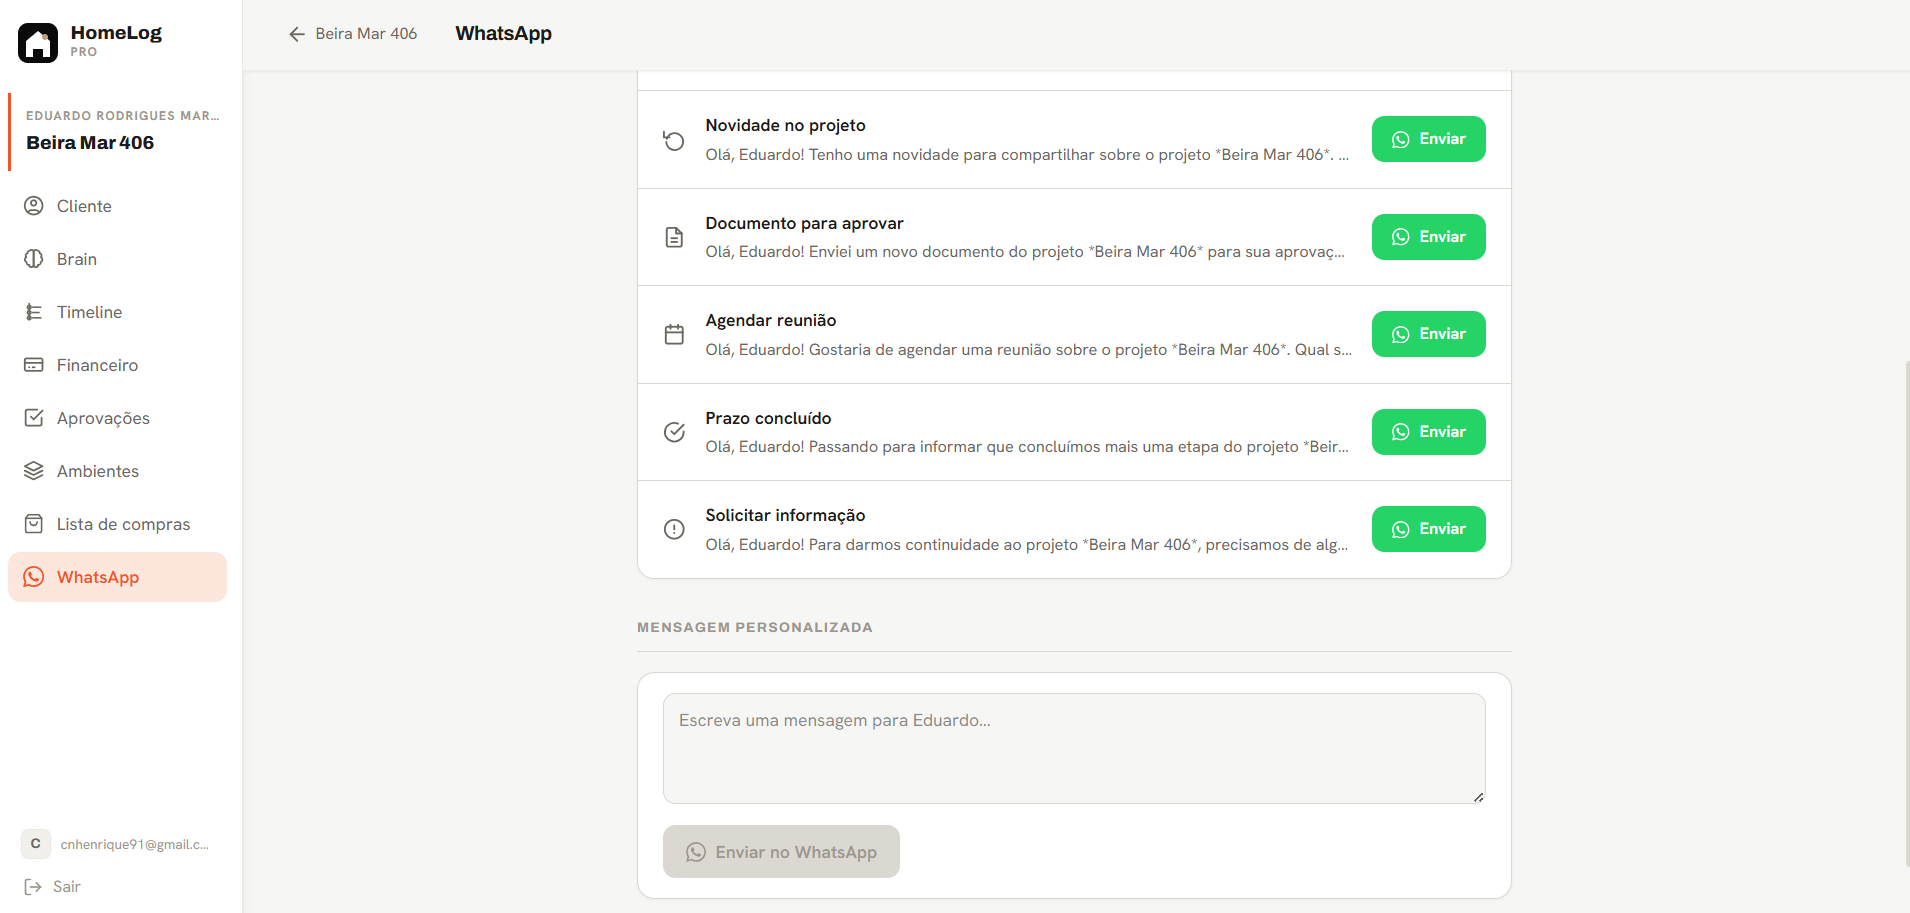
Task: Send the Novidade no projeto template
Action: pyautogui.click(x=1428, y=139)
